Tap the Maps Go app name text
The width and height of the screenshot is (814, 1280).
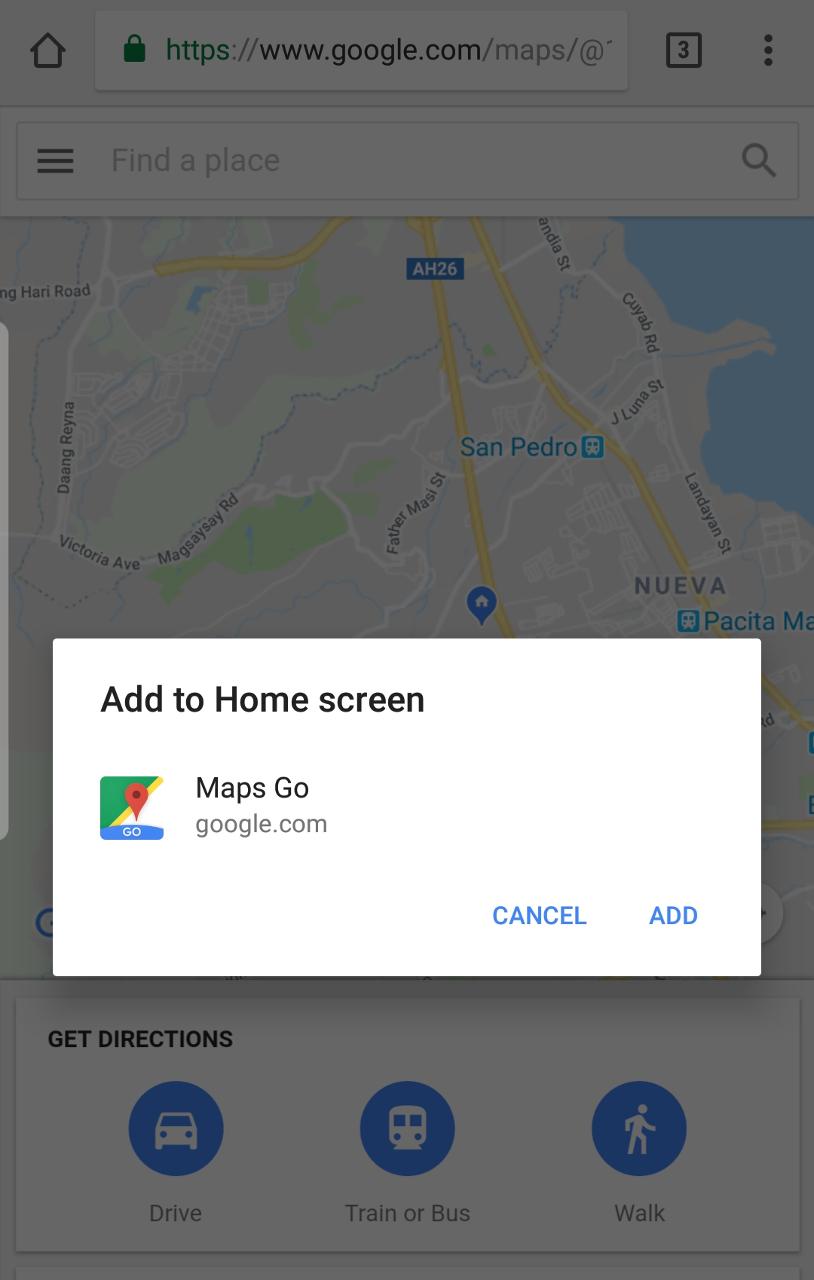[252, 788]
